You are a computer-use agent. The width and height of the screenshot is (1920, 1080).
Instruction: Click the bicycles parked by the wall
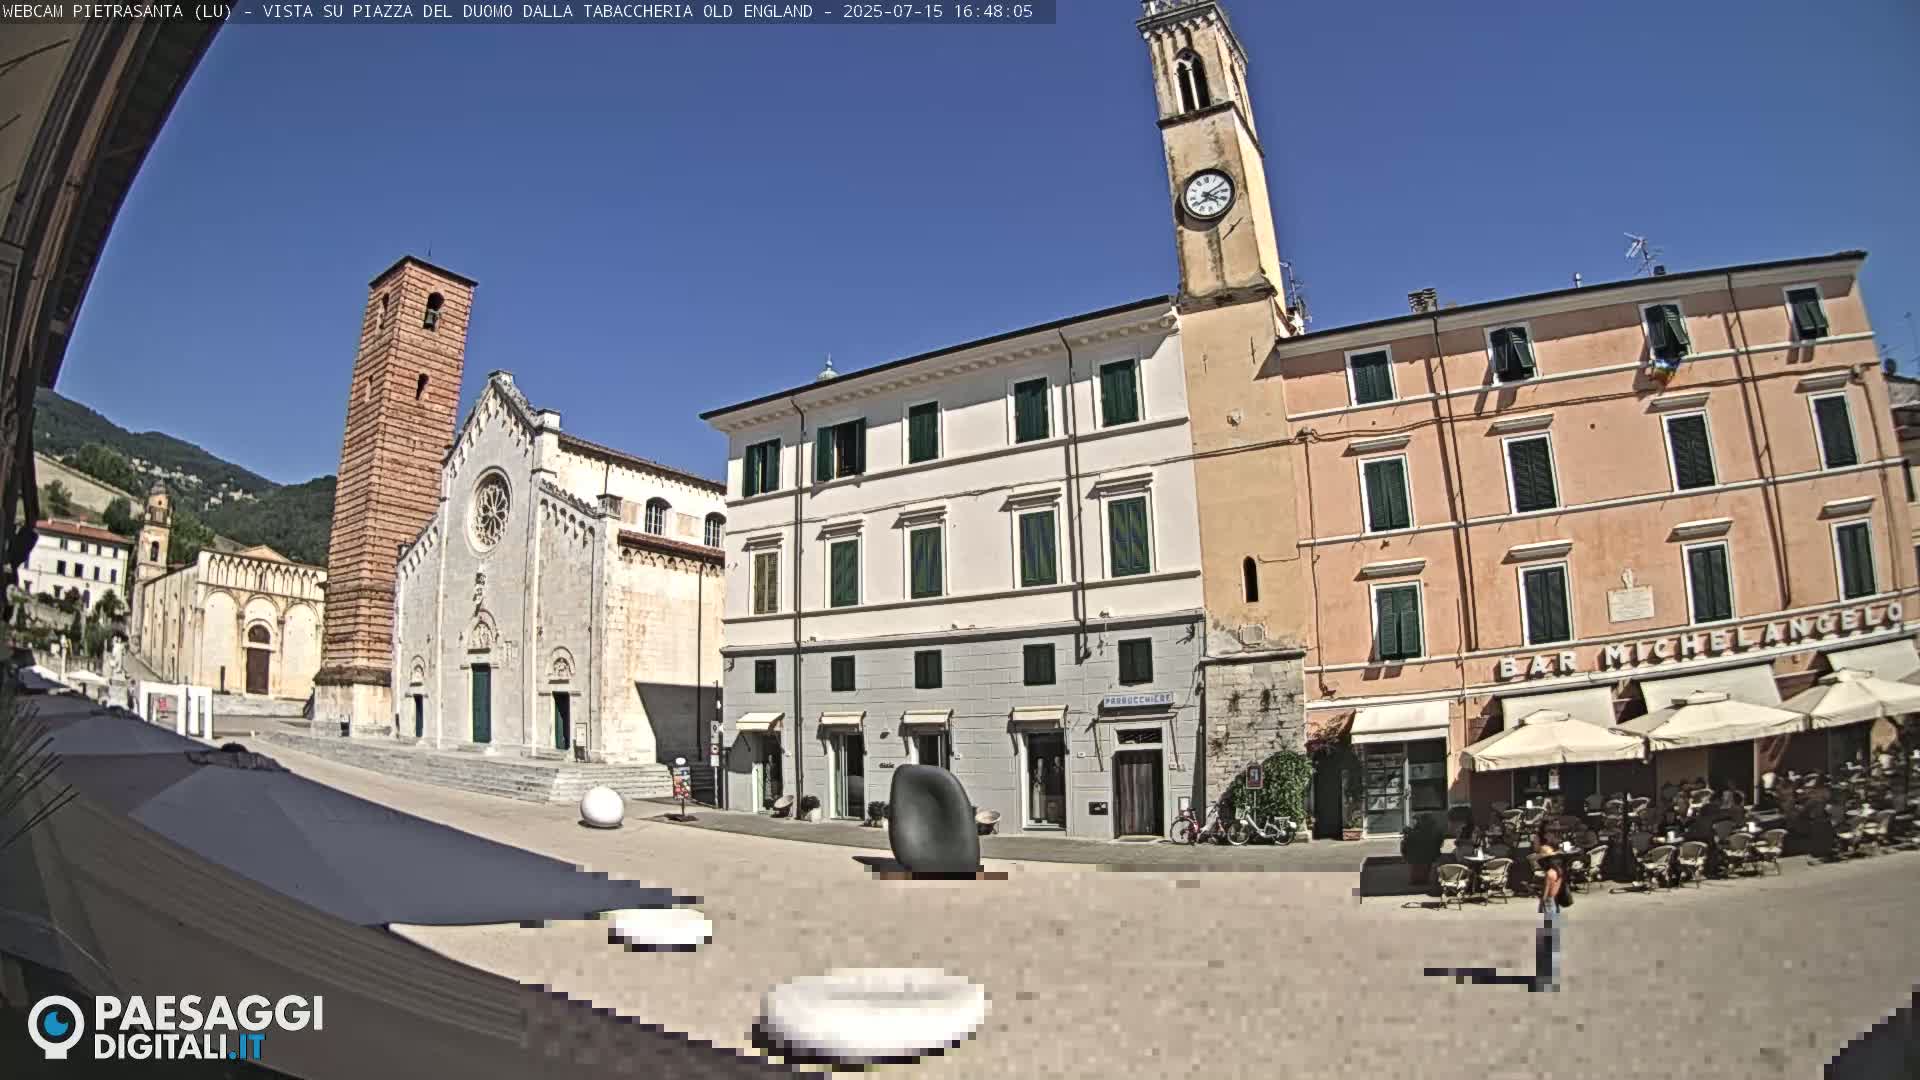[x=1233, y=826]
